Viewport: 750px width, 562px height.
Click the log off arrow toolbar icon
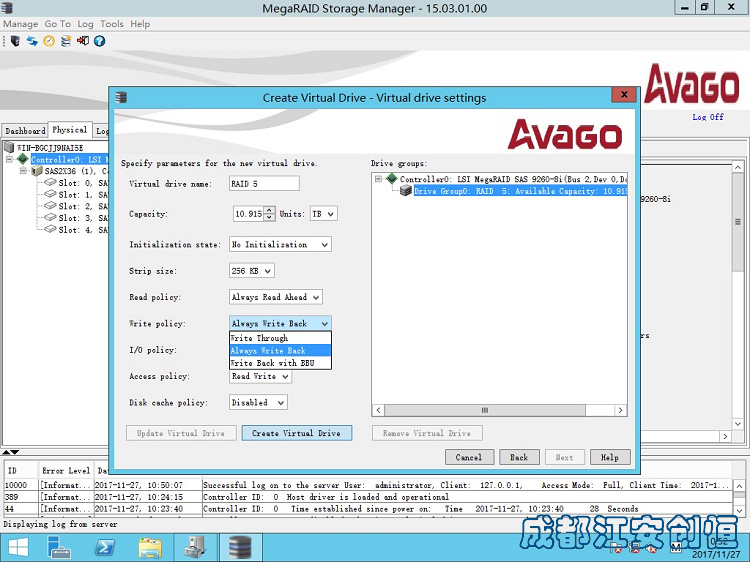click(83, 41)
